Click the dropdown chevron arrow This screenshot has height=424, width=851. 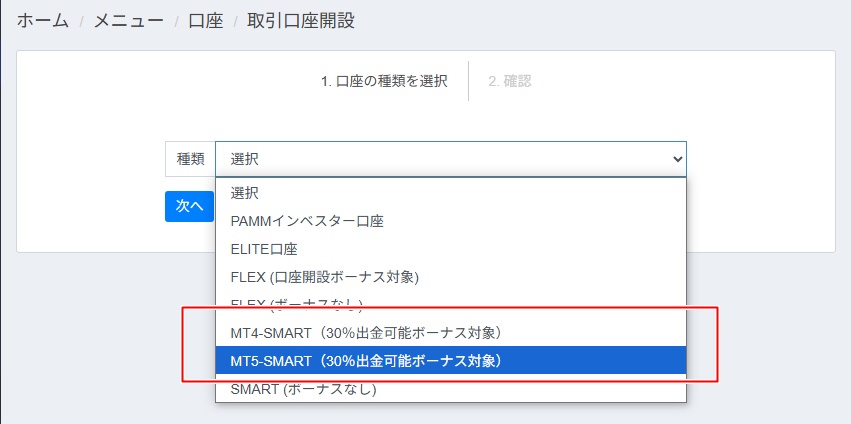click(x=677, y=159)
